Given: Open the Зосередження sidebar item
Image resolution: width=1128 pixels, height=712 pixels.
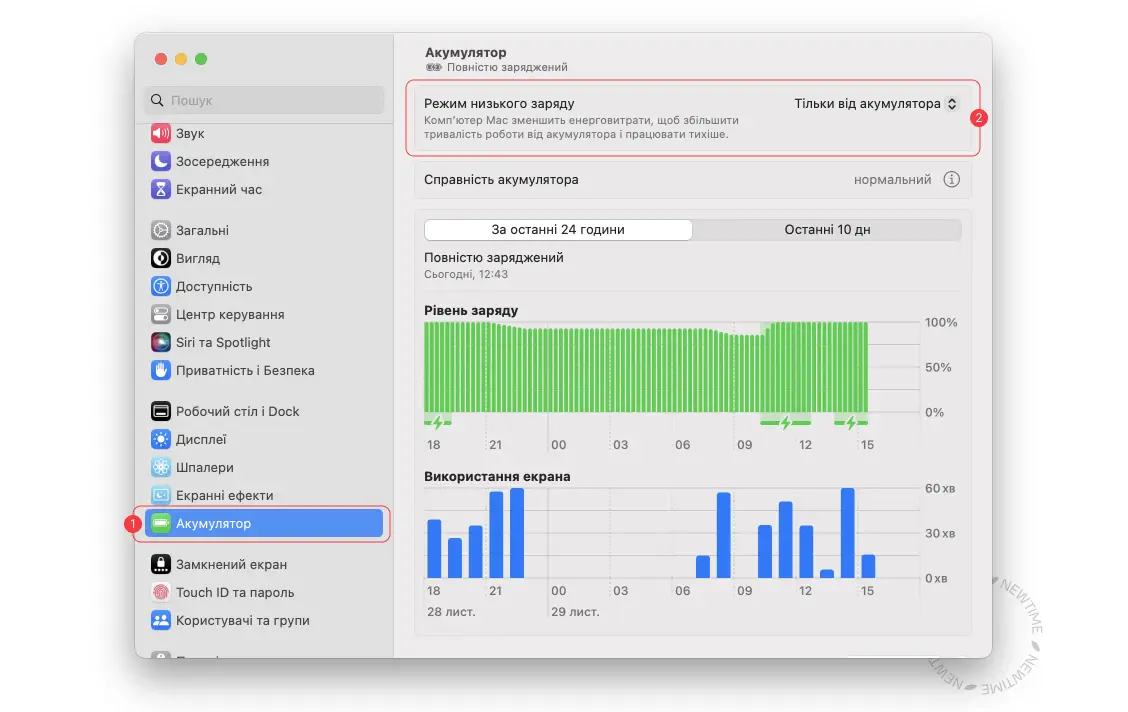Looking at the screenshot, I should tap(264, 161).
